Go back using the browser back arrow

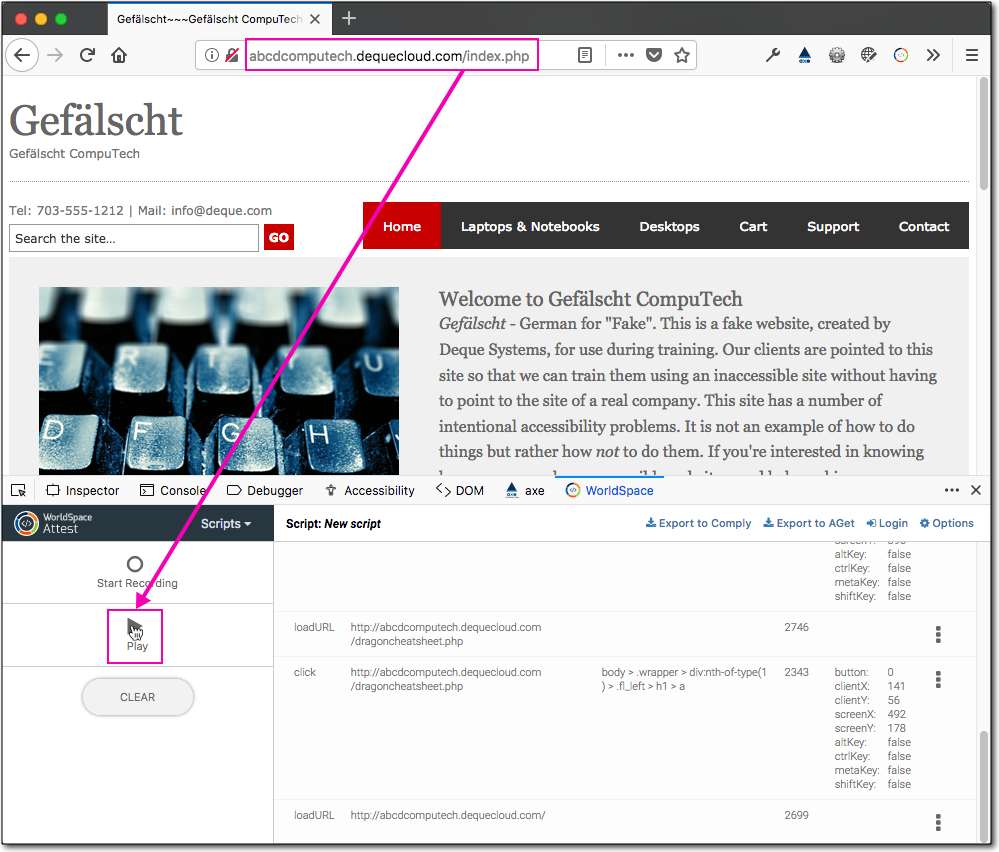(22, 55)
